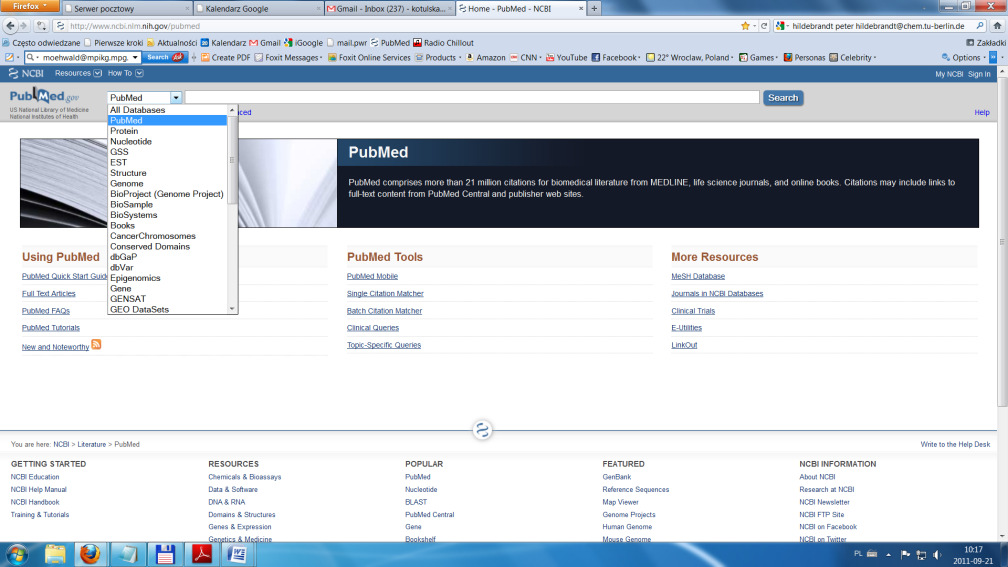The image size is (1008, 567).
Task: Click the page vertical scrollbar down arrow
Action: (x=1002, y=536)
